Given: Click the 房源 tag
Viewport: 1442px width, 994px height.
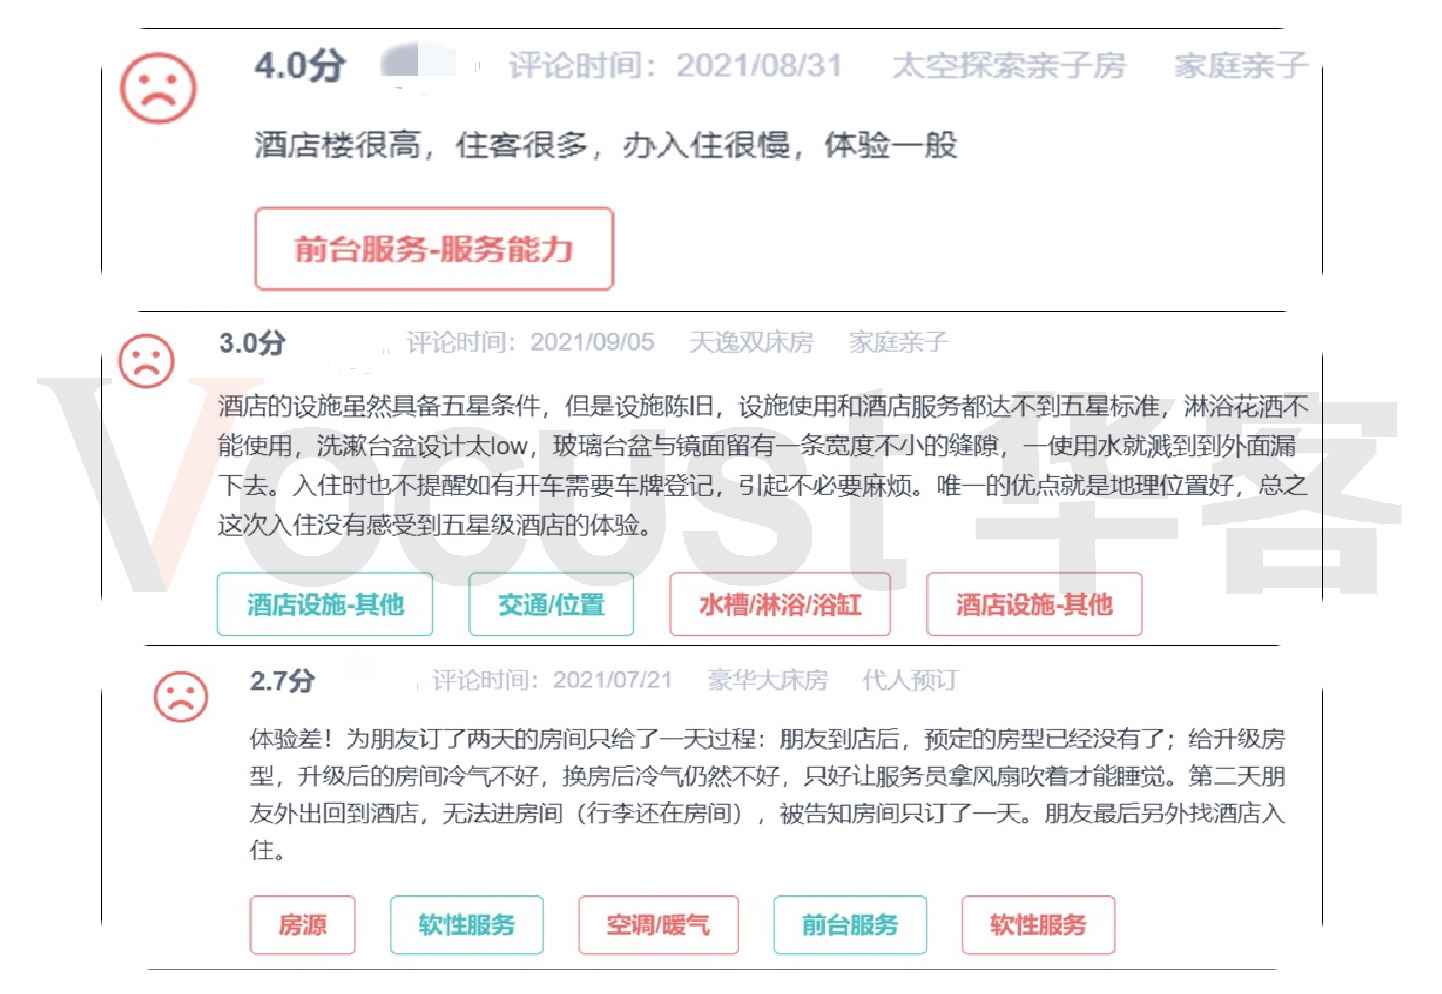Looking at the screenshot, I should point(302,925).
